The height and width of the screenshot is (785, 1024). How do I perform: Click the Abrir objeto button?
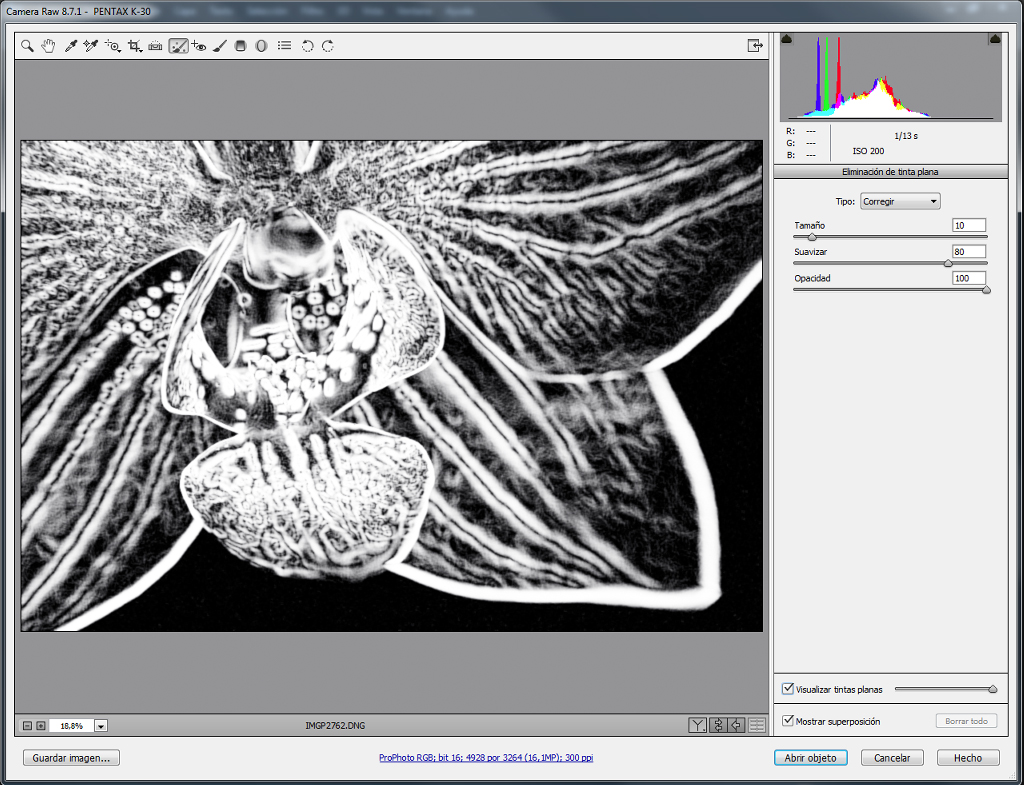point(810,758)
